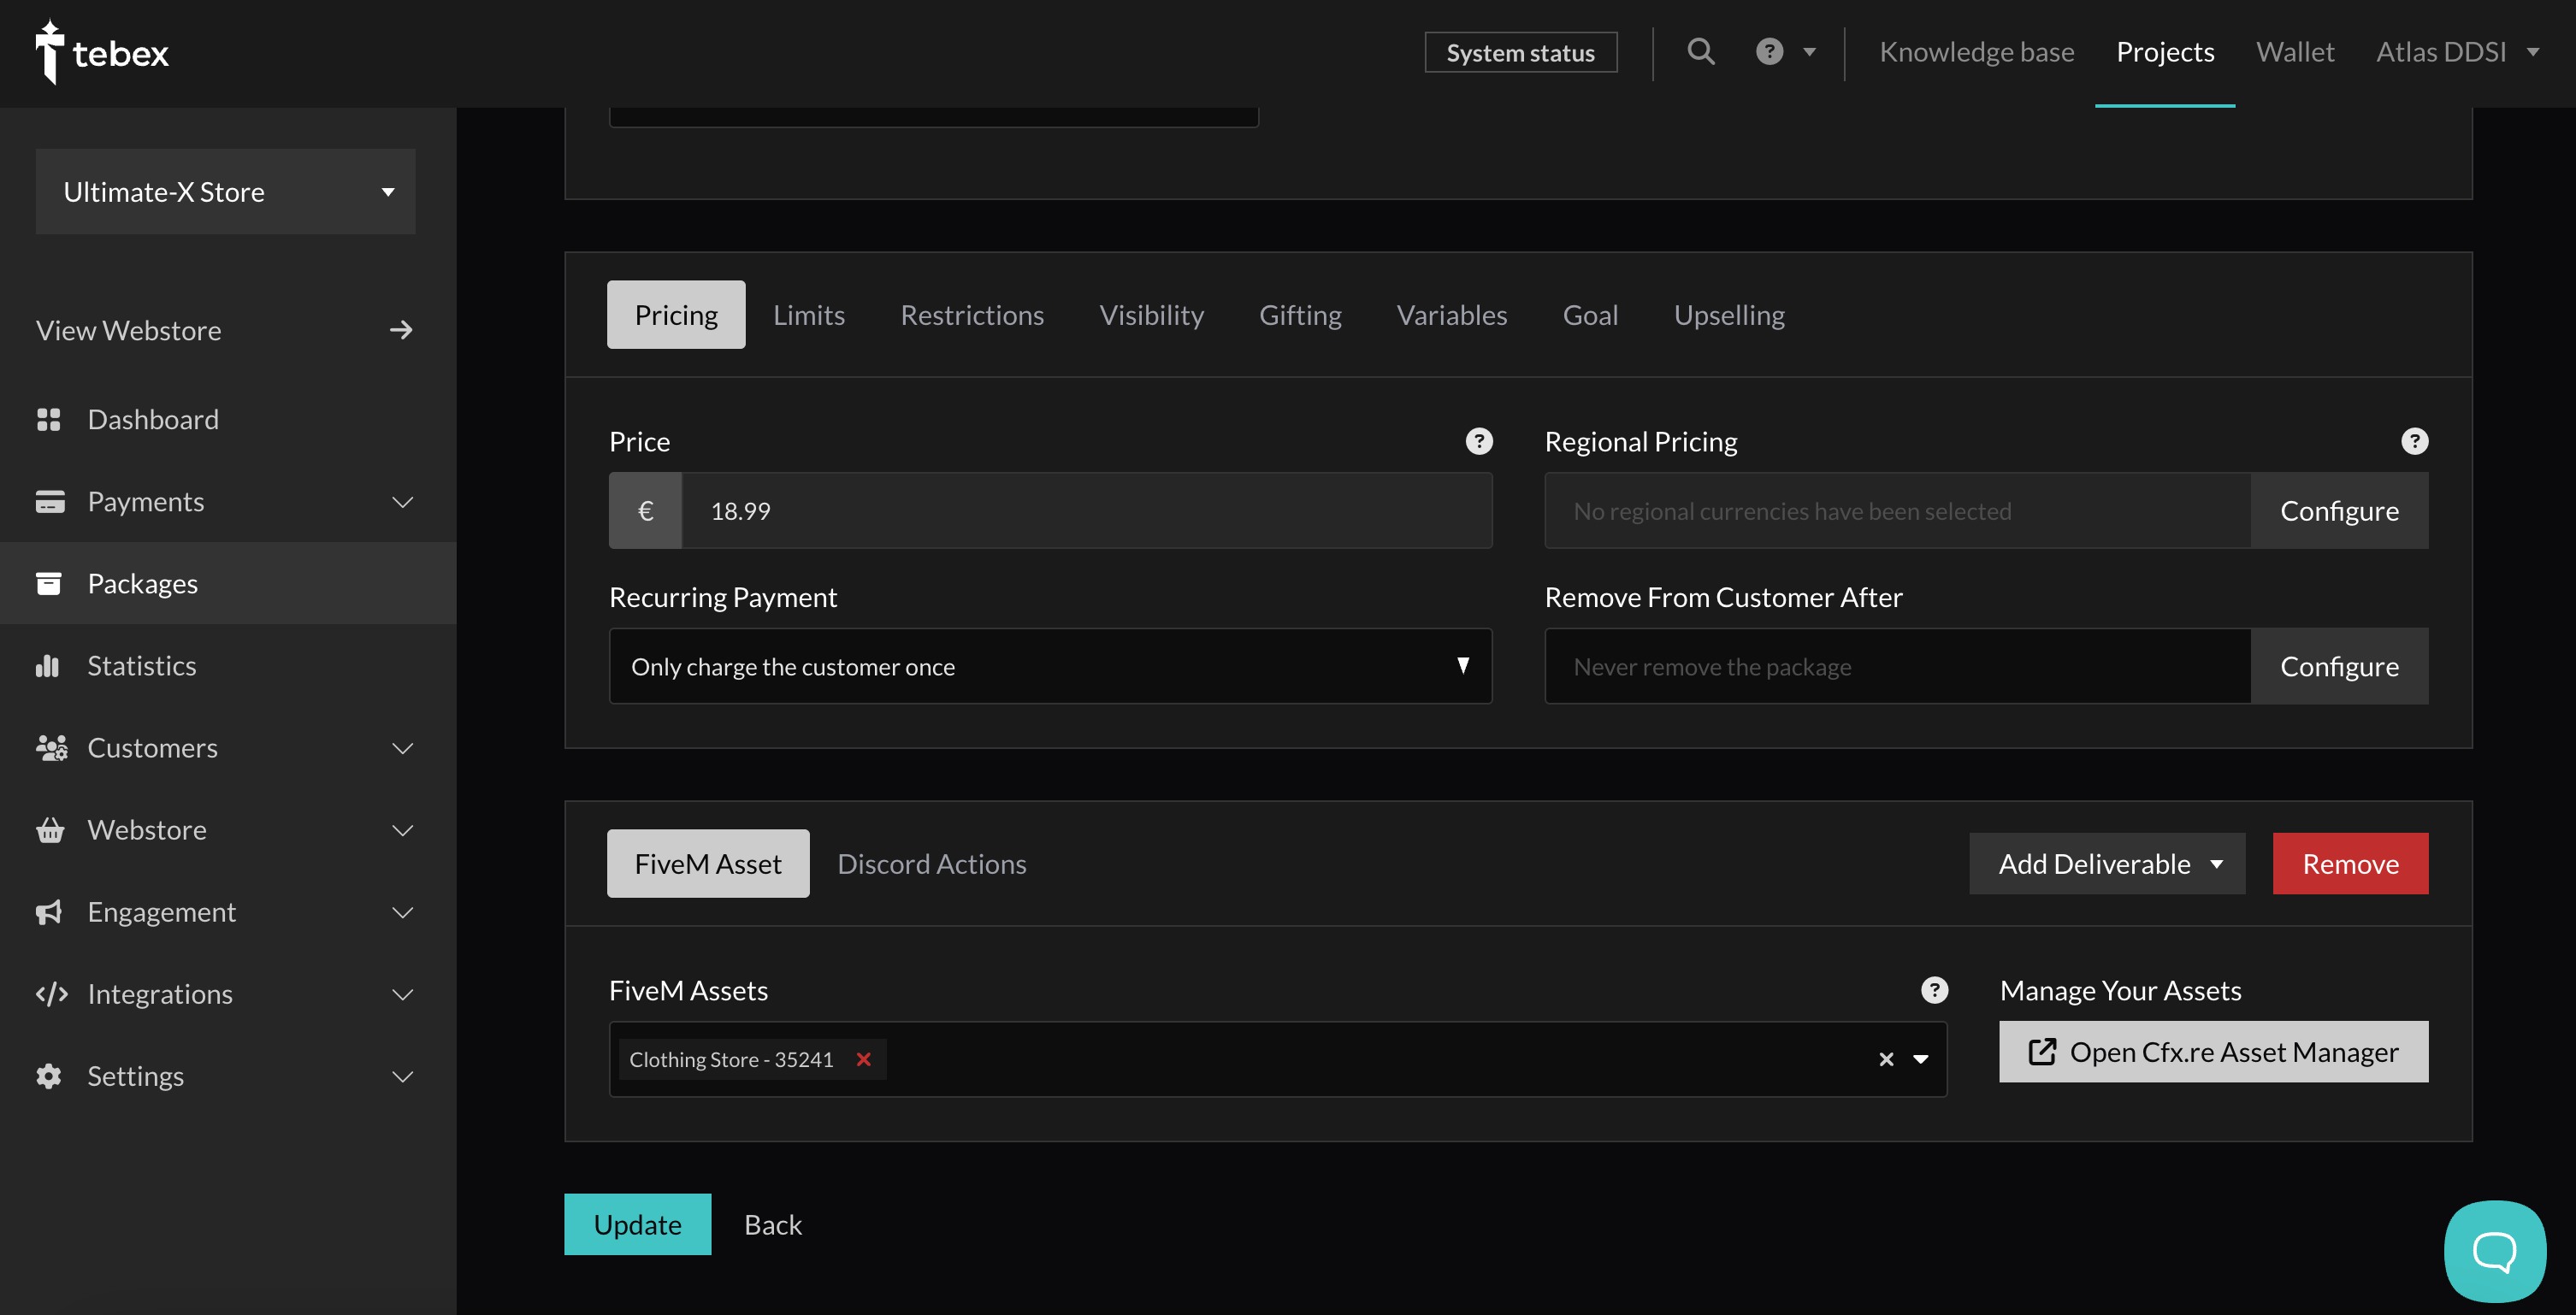Click the Dashboard grid icon

(x=49, y=419)
